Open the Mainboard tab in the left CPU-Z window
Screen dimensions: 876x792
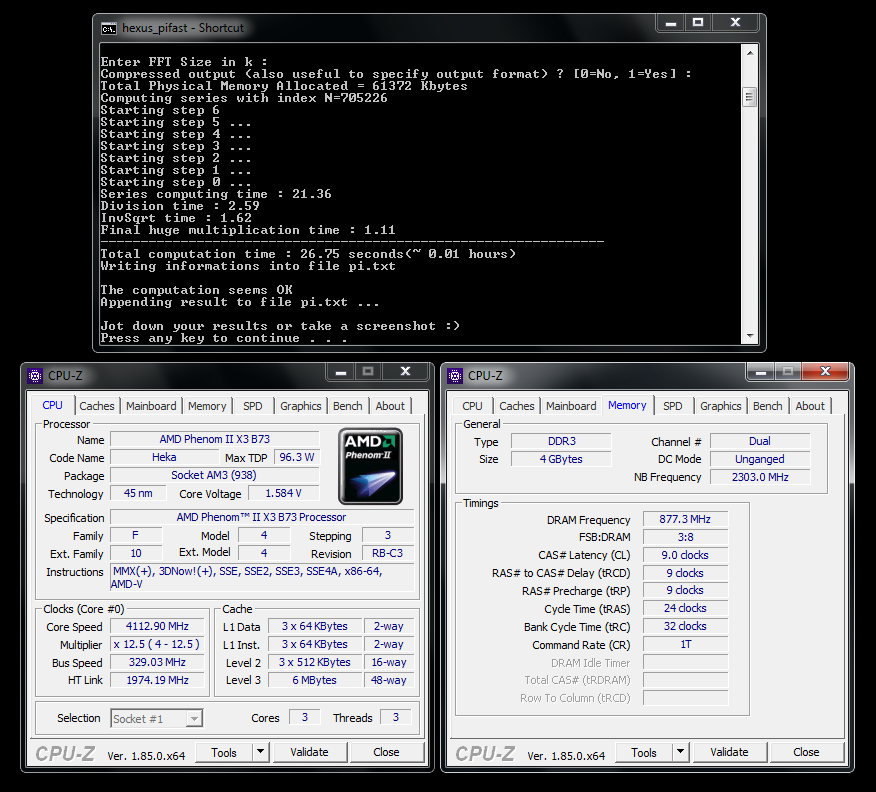pyautogui.click(x=151, y=406)
